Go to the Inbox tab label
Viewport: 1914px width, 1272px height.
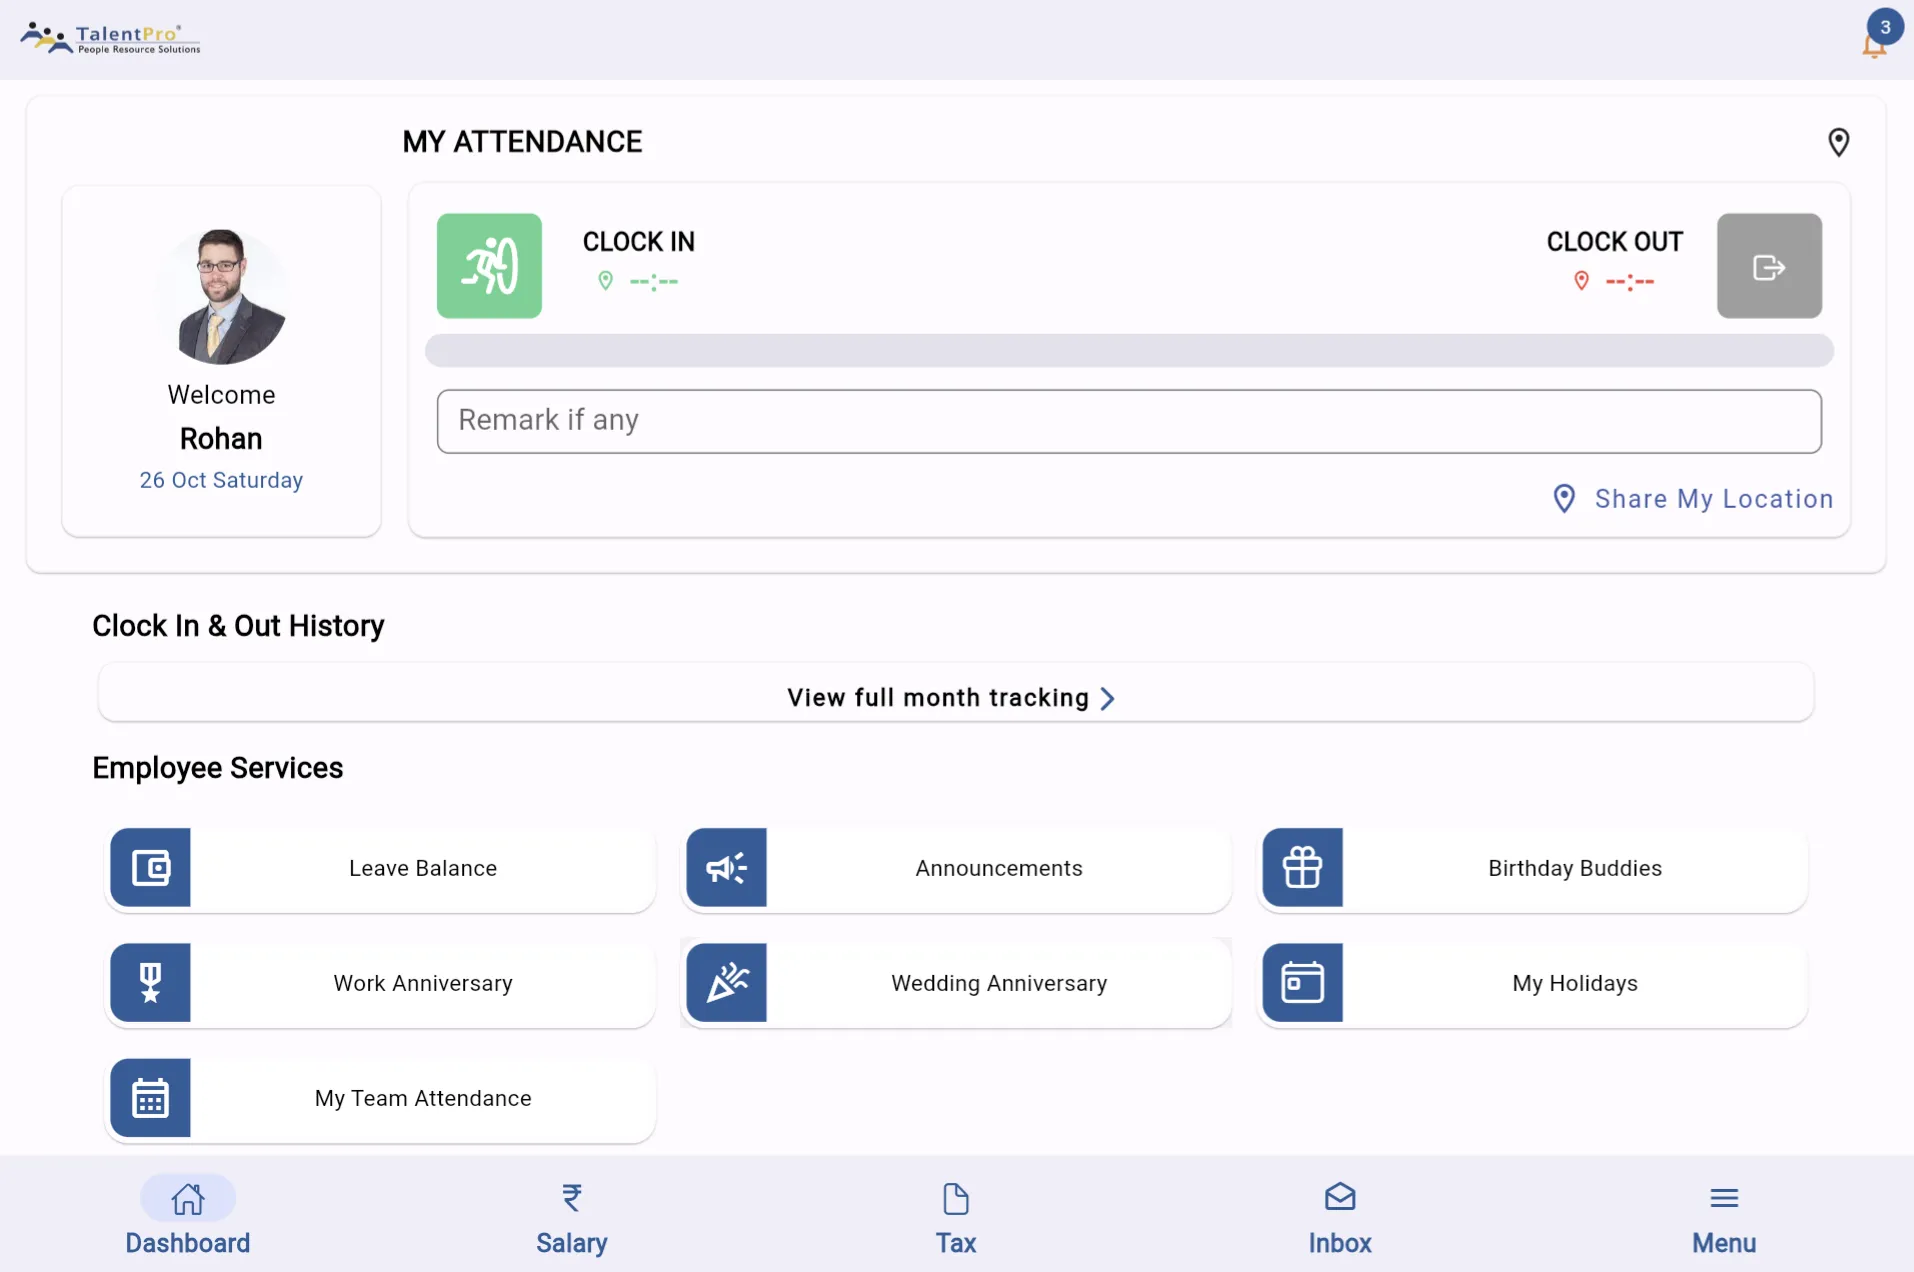click(x=1340, y=1243)
